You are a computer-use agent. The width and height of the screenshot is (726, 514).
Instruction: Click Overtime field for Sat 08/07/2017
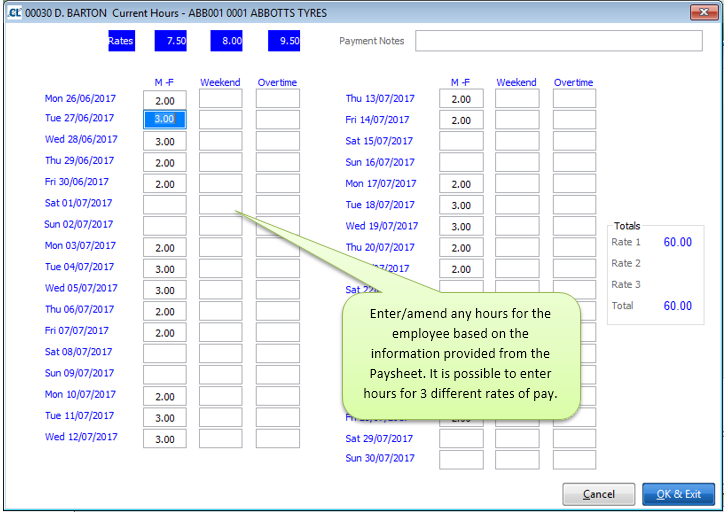[x=278, y=353]
